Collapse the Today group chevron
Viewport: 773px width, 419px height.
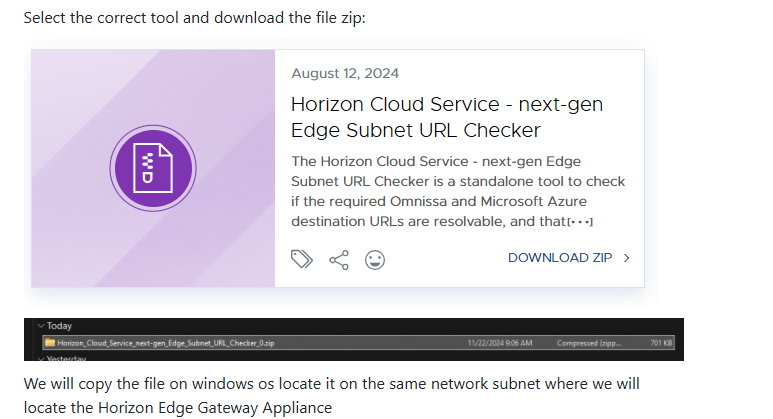[41, 326]
